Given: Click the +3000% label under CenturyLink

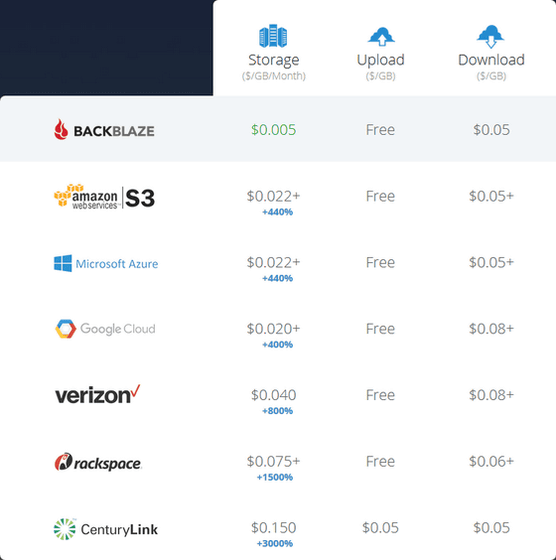Looking at the screenshot, I should (275, 544).
